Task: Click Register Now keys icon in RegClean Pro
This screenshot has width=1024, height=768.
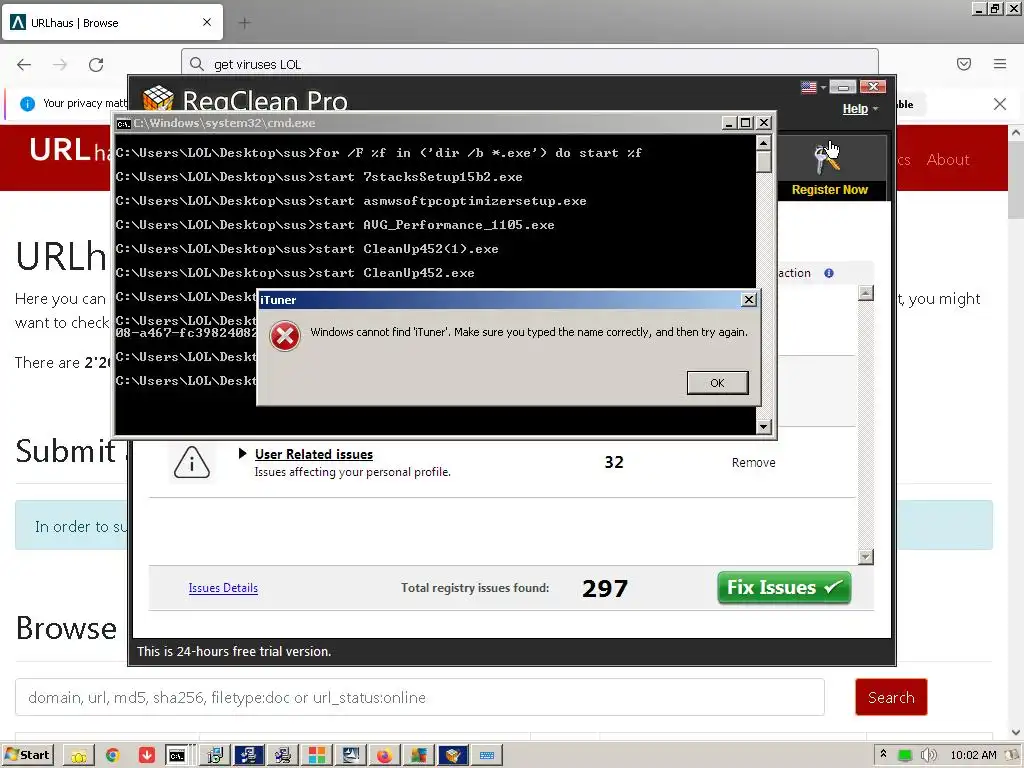Action: point(827,159)
